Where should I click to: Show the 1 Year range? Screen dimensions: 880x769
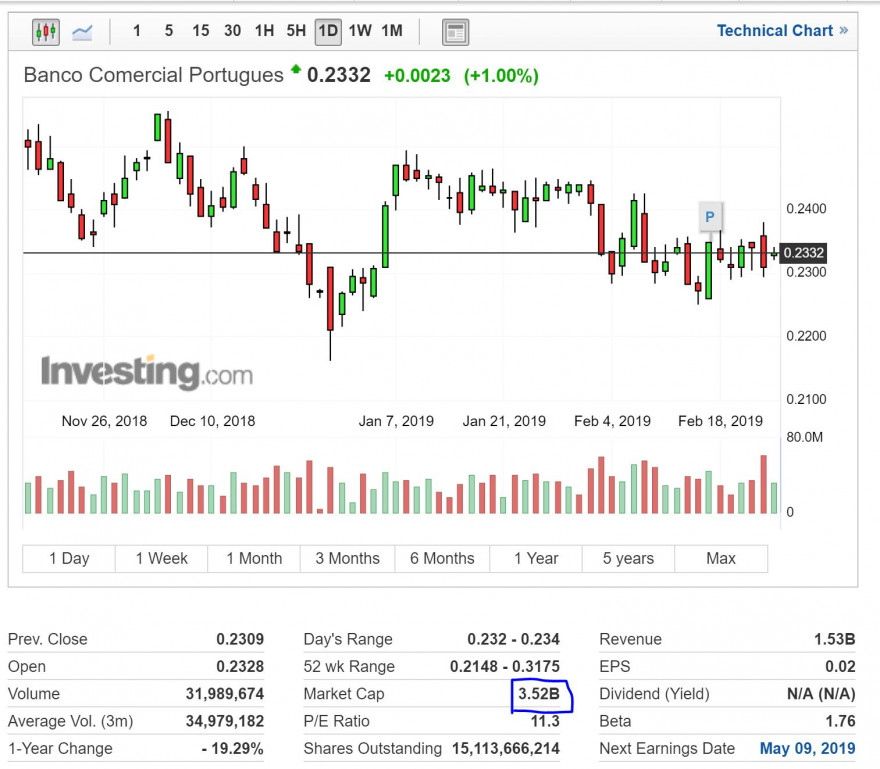[x=536, y=559]
